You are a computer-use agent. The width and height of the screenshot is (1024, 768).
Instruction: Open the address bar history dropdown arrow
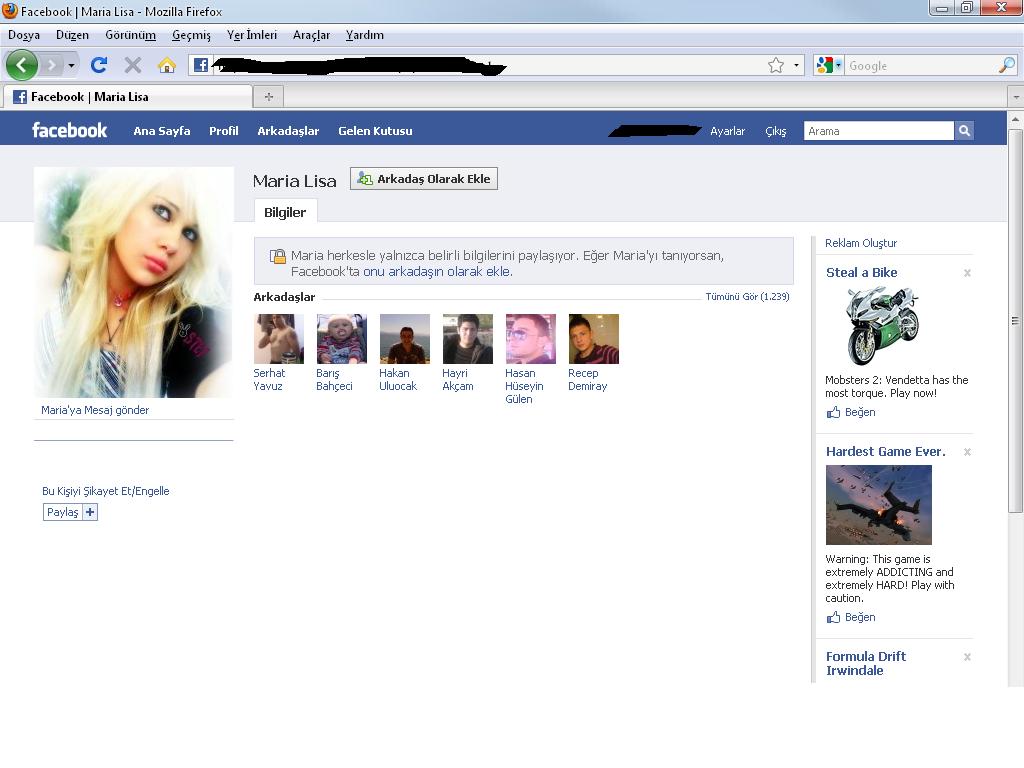pyautogui.click(x=796, y=65)
